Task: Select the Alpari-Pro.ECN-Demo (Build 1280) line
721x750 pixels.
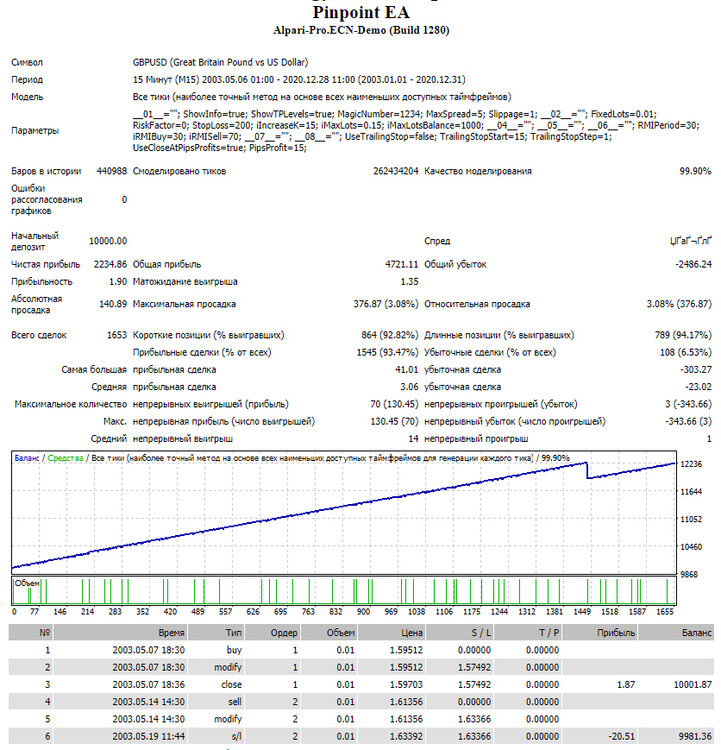Action: [x=361, y=31]
